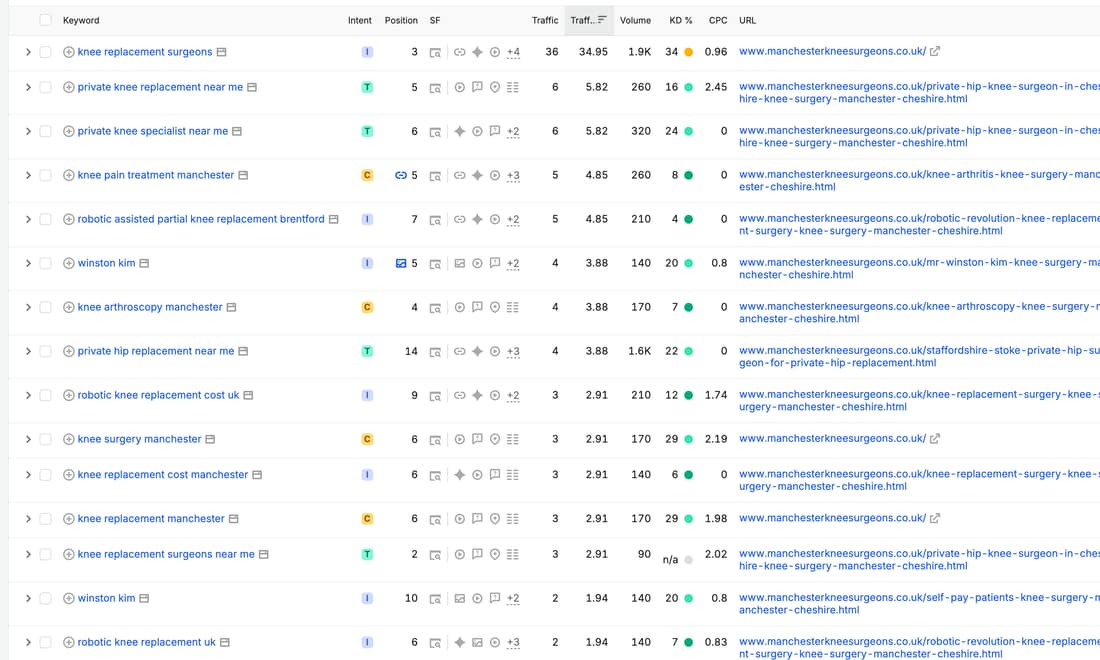The image size is (1100, 660).
Task: Expand the 'knee replacement surgeons near me' row
Action: [x=28, y=555]
